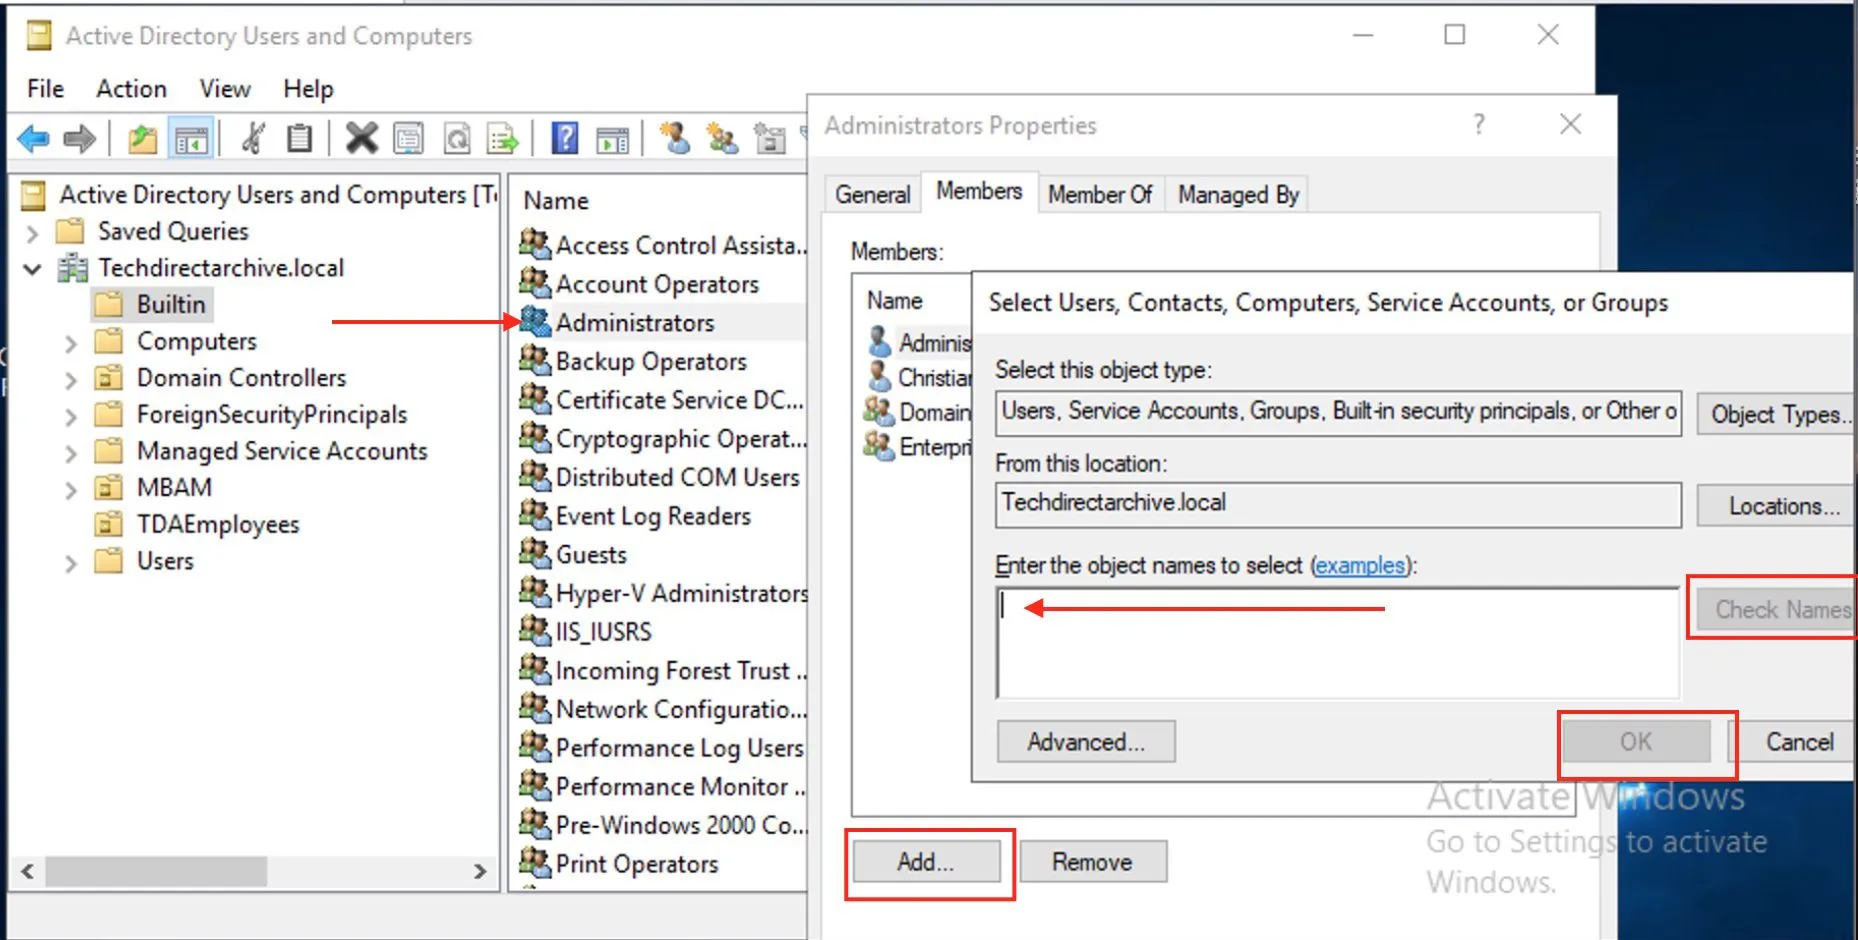Click the Name column header in group list
This screenshot has width=1858, height=940.
point(556,201)
